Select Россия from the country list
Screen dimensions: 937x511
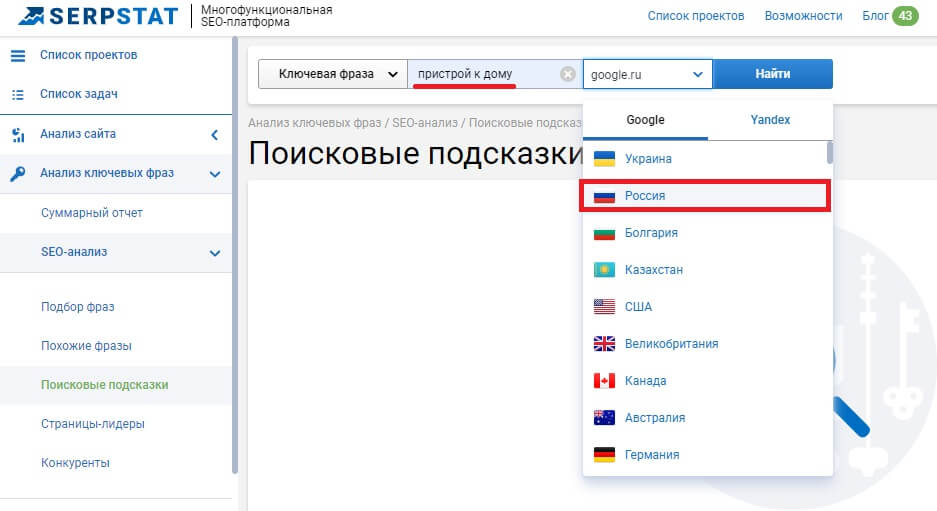(705, 196)
